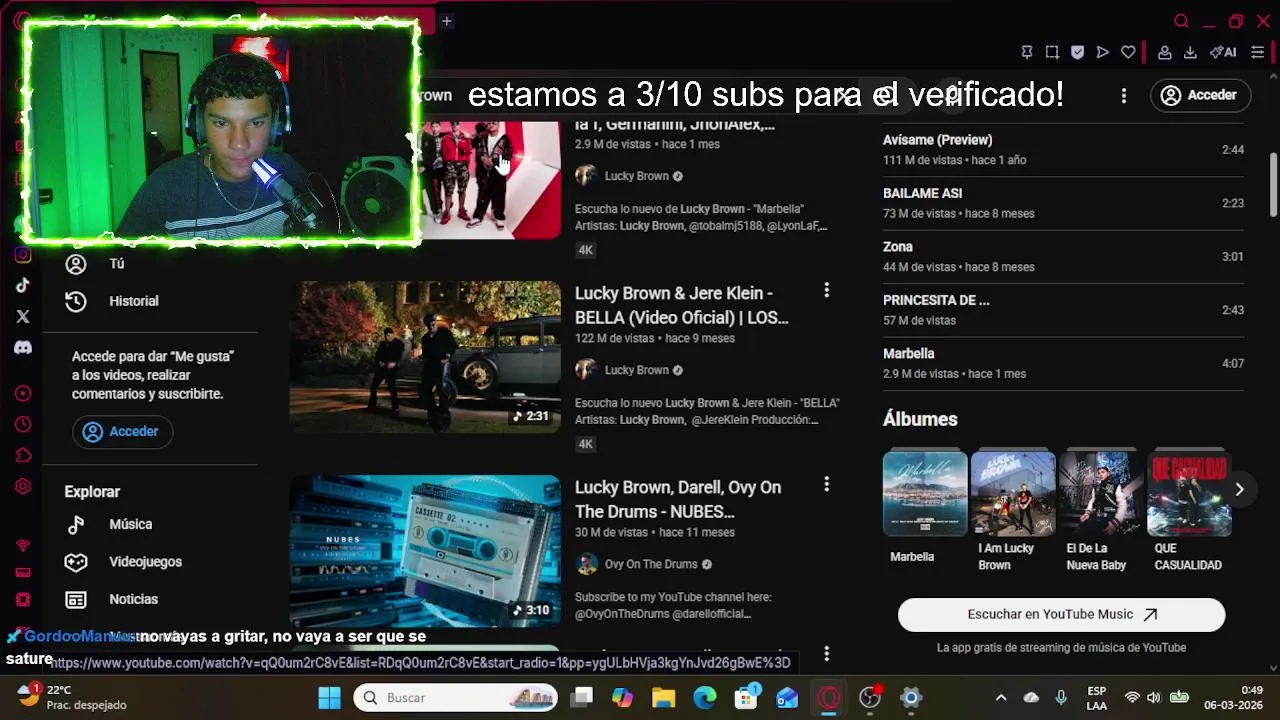Click Escuchar en YouTube Music button
Image resolution: width=1280 pixels, height=720 pixels.
coord(1061,615)
